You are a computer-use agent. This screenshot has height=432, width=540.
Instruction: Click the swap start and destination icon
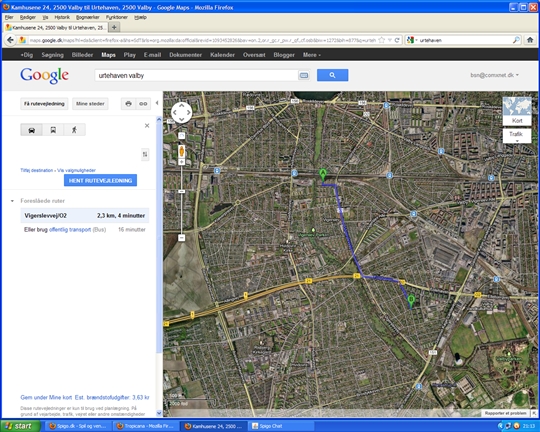(145, 154)
